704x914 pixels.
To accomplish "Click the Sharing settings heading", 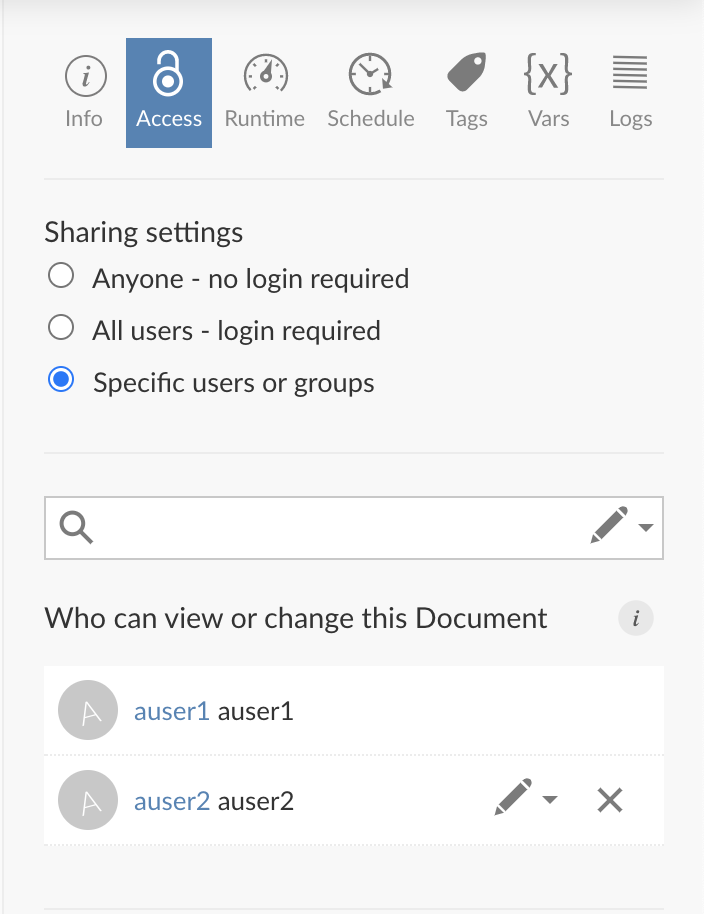I will pyautogui.click(x=144, y=233).
